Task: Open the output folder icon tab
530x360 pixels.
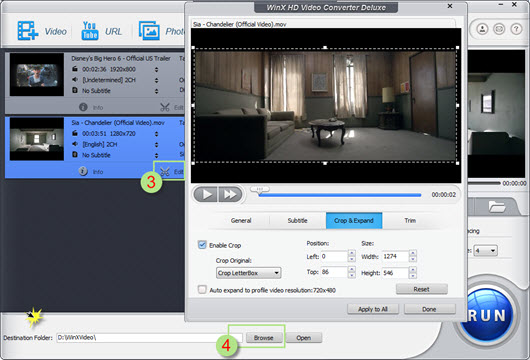Action: [x=496, y=206]
